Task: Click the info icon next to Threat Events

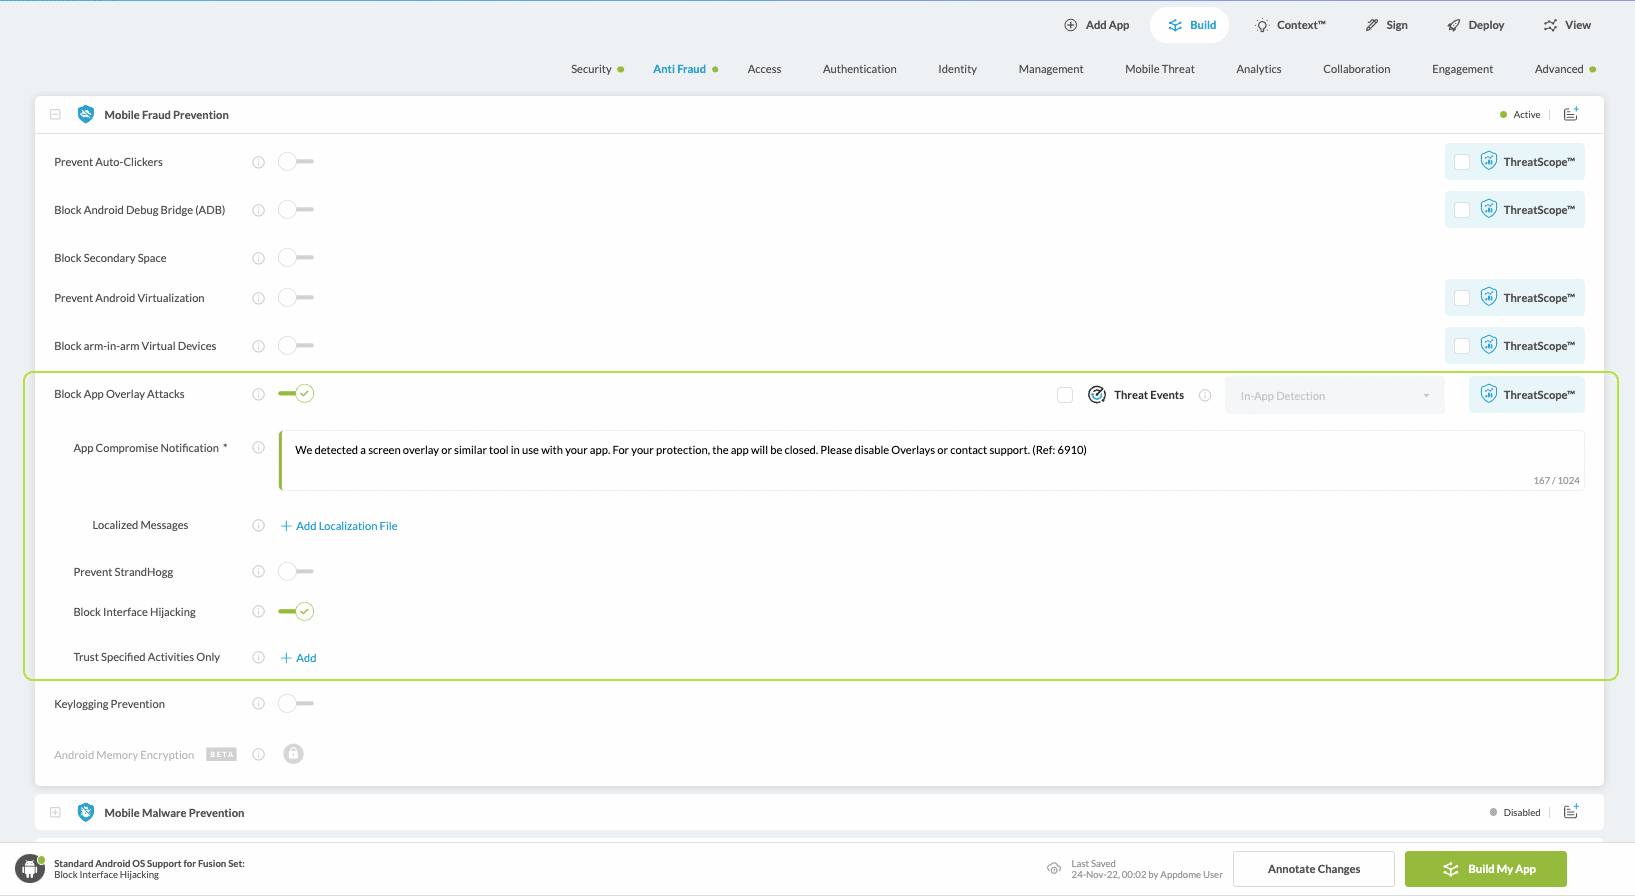Action: point(1205,395)
